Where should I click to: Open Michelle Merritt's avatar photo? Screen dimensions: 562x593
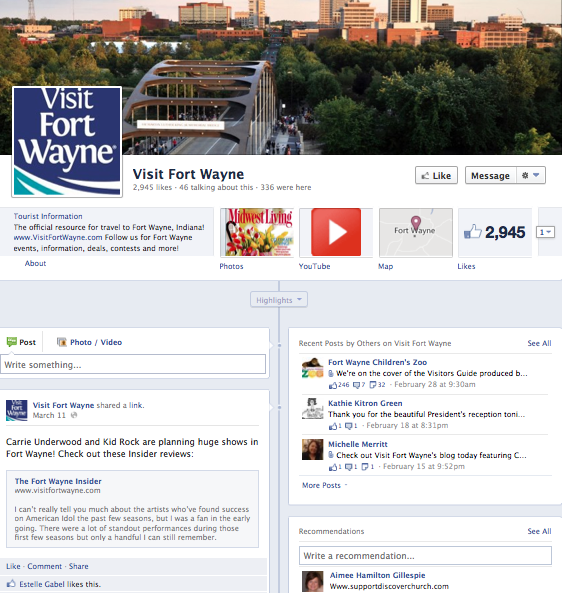coord(312,449)
